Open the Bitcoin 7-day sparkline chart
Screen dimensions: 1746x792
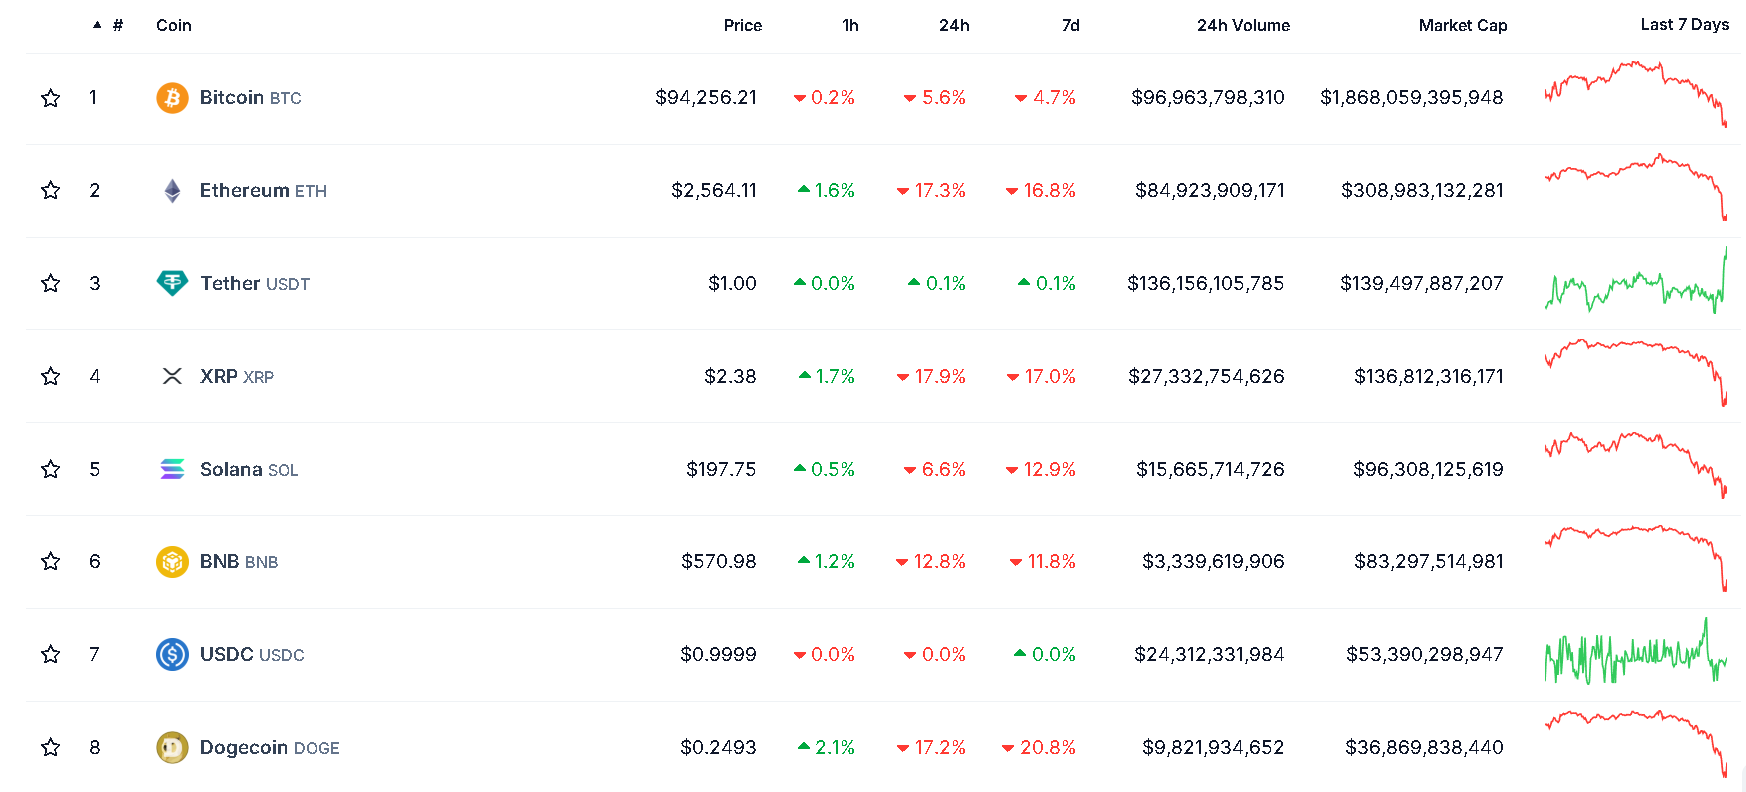pyautogui.click(x=1635, y=94)
